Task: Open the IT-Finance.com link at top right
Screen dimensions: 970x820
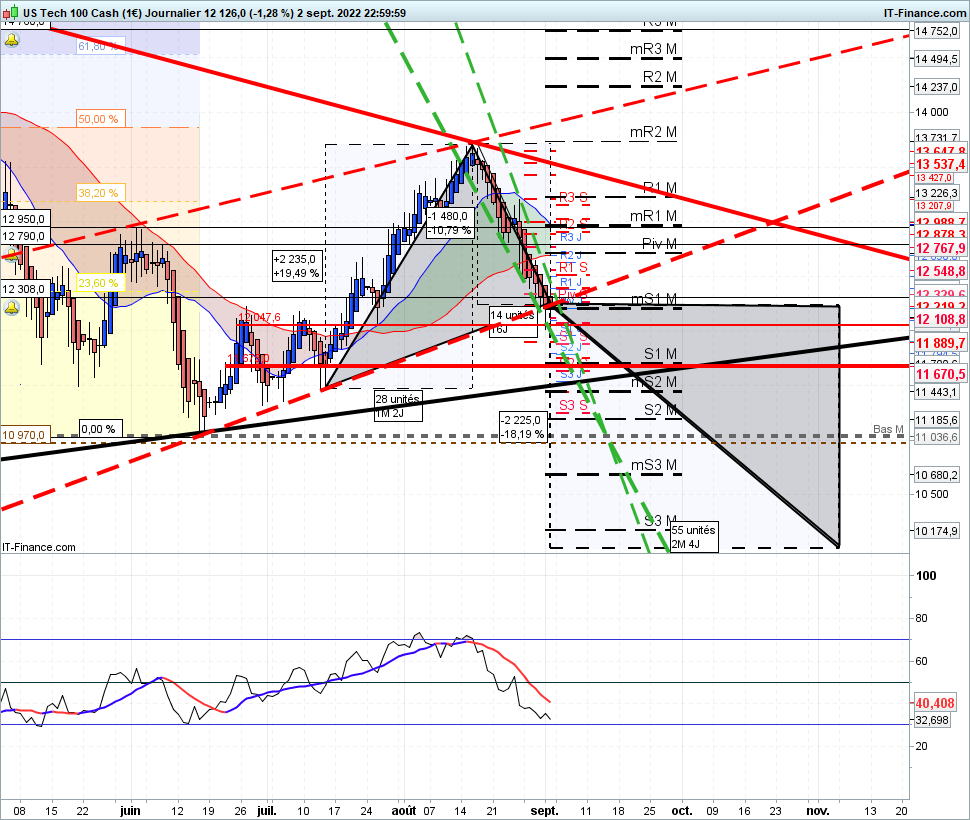Action: pos(924,13)
